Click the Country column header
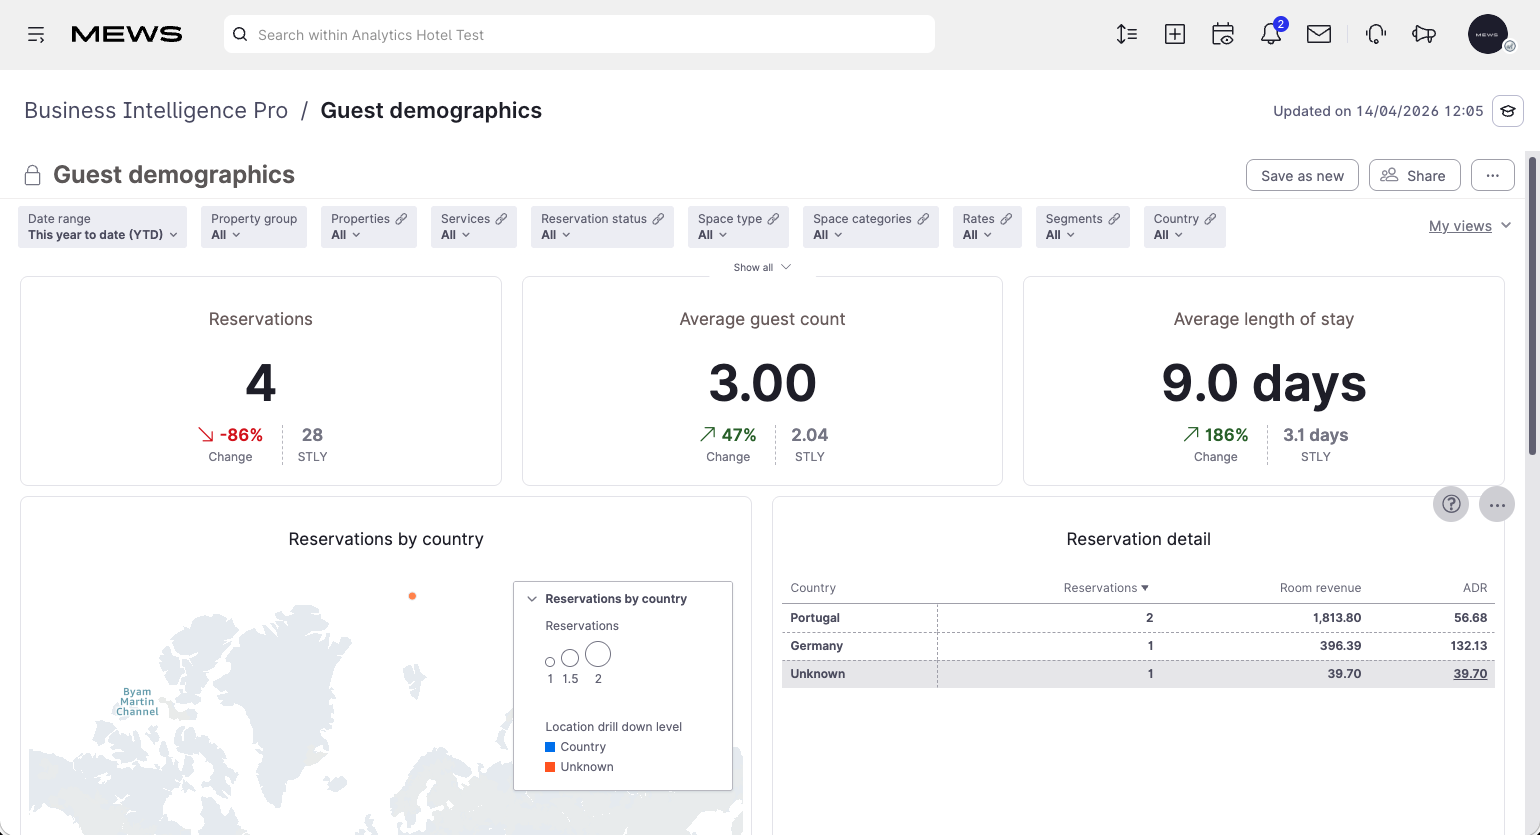 pos(813,588)
